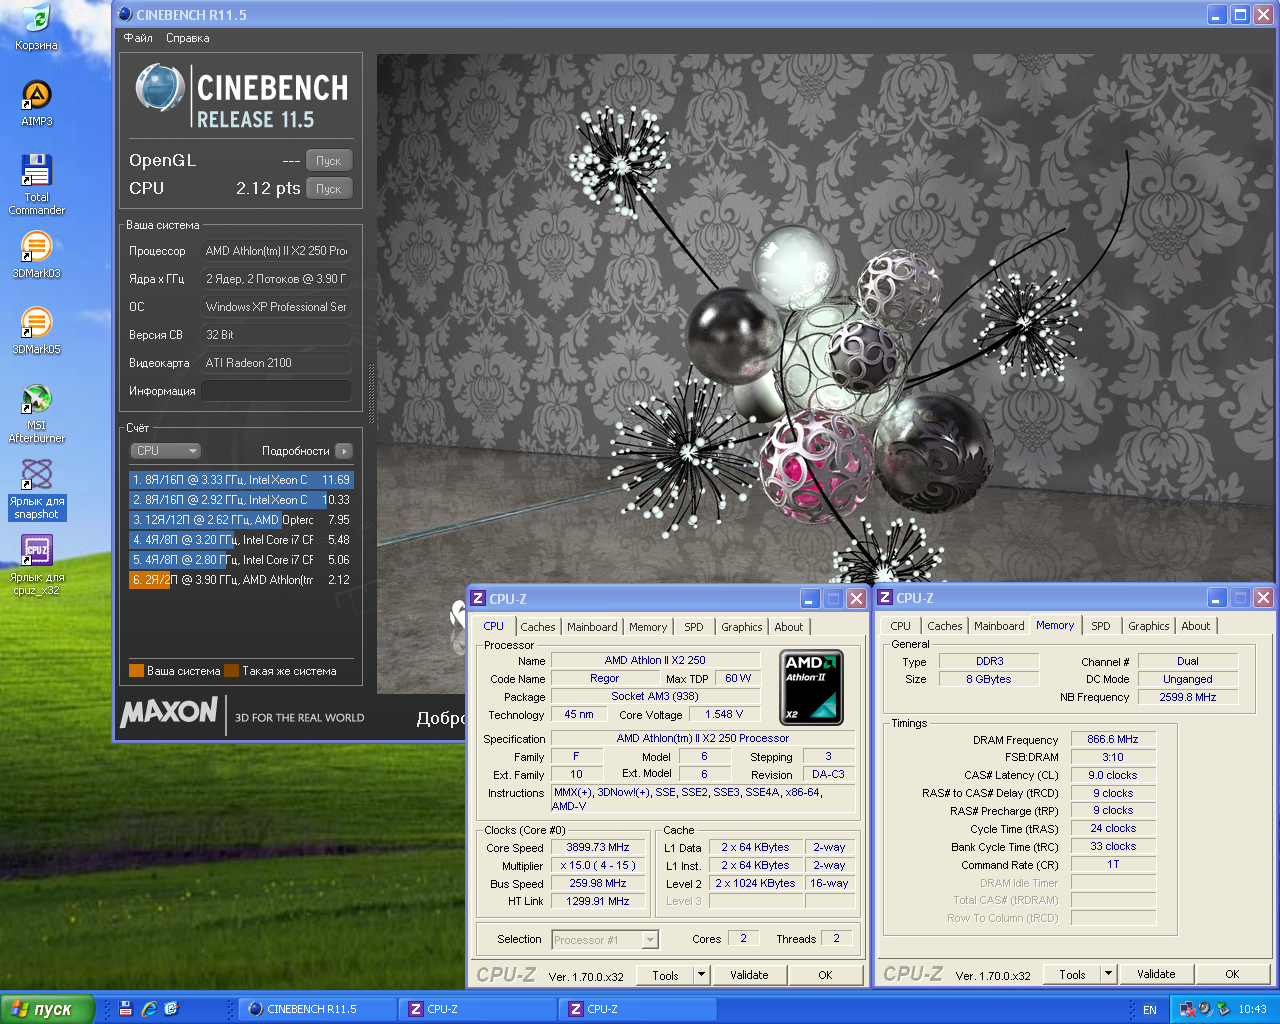This screenshot has width=1280, height=1024.
Task: Open Tools dropdown arrow in left CPU-Z
Action: (701, 975)
